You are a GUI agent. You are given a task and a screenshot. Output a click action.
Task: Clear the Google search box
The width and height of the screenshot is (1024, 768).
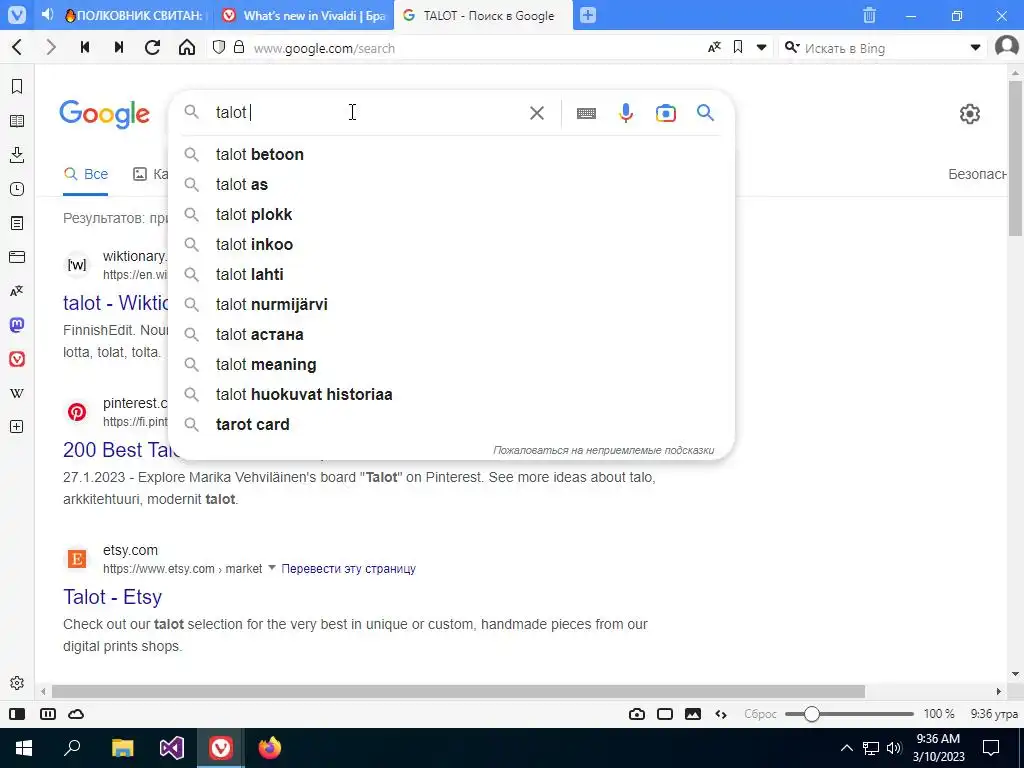click(x=537, y=113)
